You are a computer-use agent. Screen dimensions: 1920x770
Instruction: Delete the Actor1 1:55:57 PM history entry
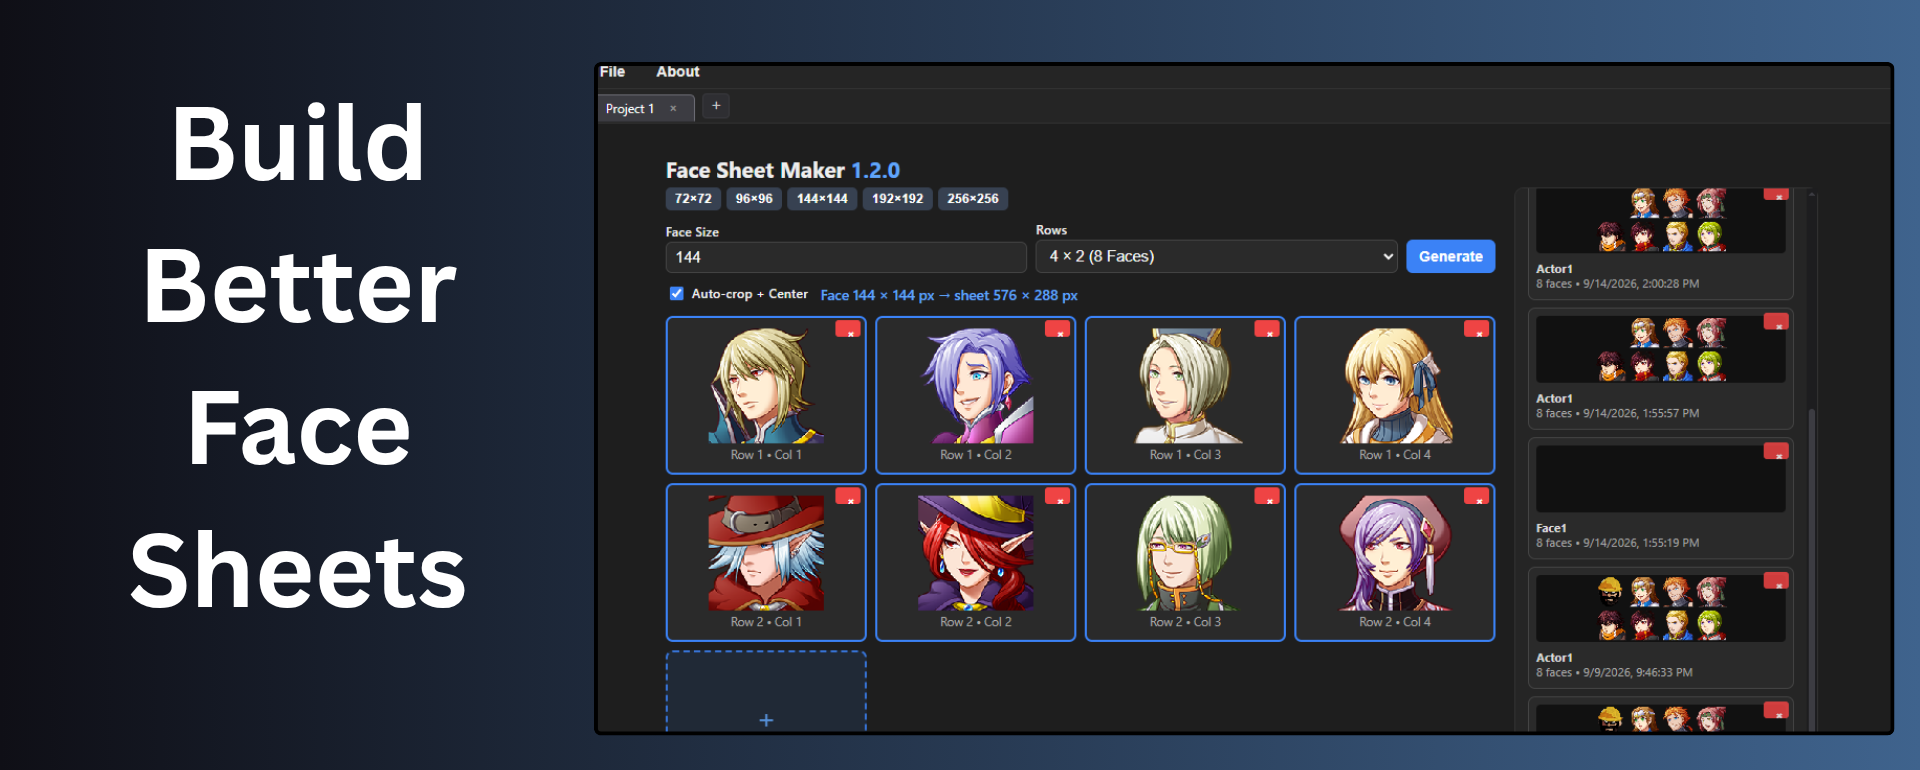pos(1776,321)
